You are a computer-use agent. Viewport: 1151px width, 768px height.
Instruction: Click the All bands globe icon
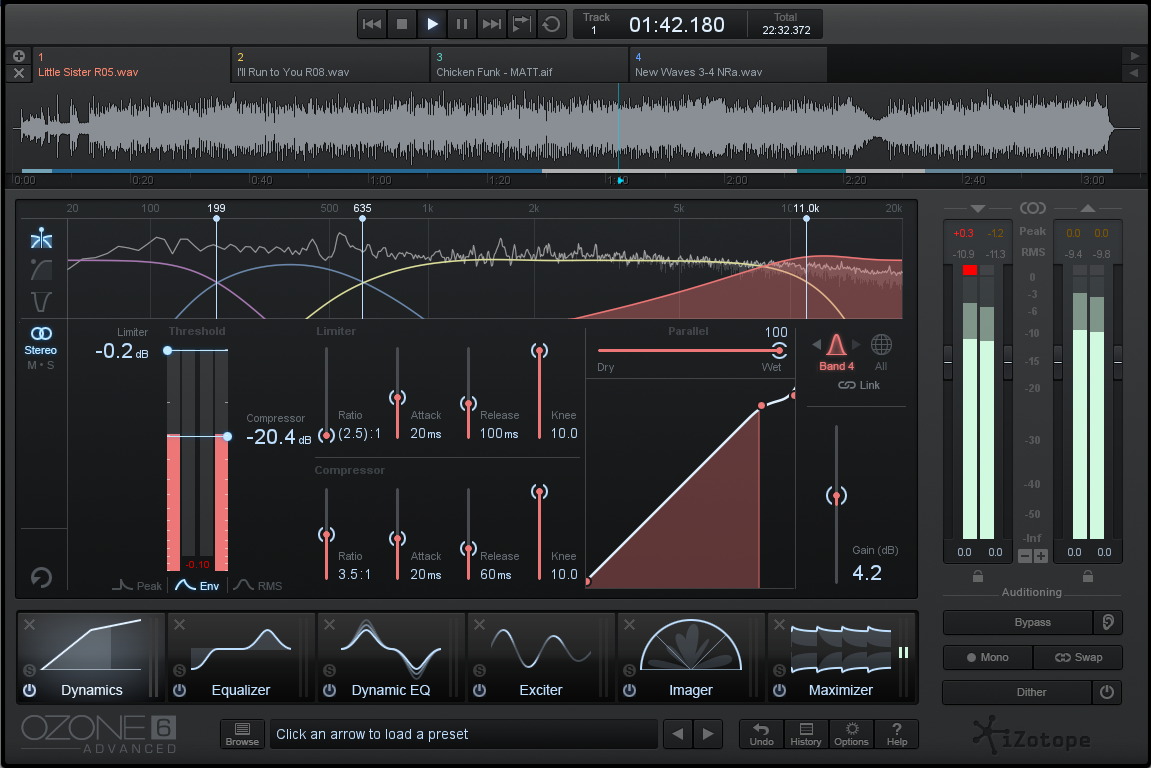coord(880,344)
